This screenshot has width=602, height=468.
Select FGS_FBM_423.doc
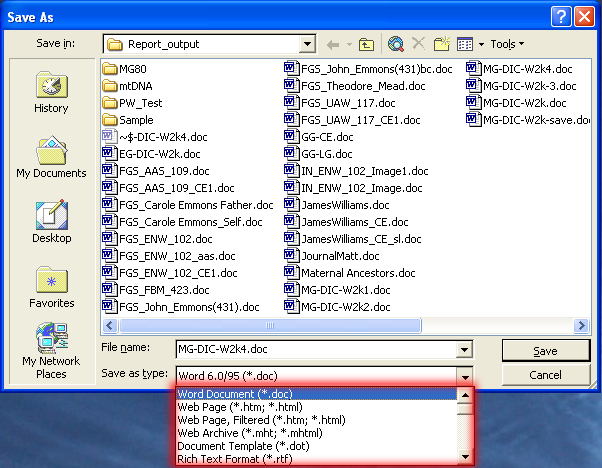coord(156,290)
